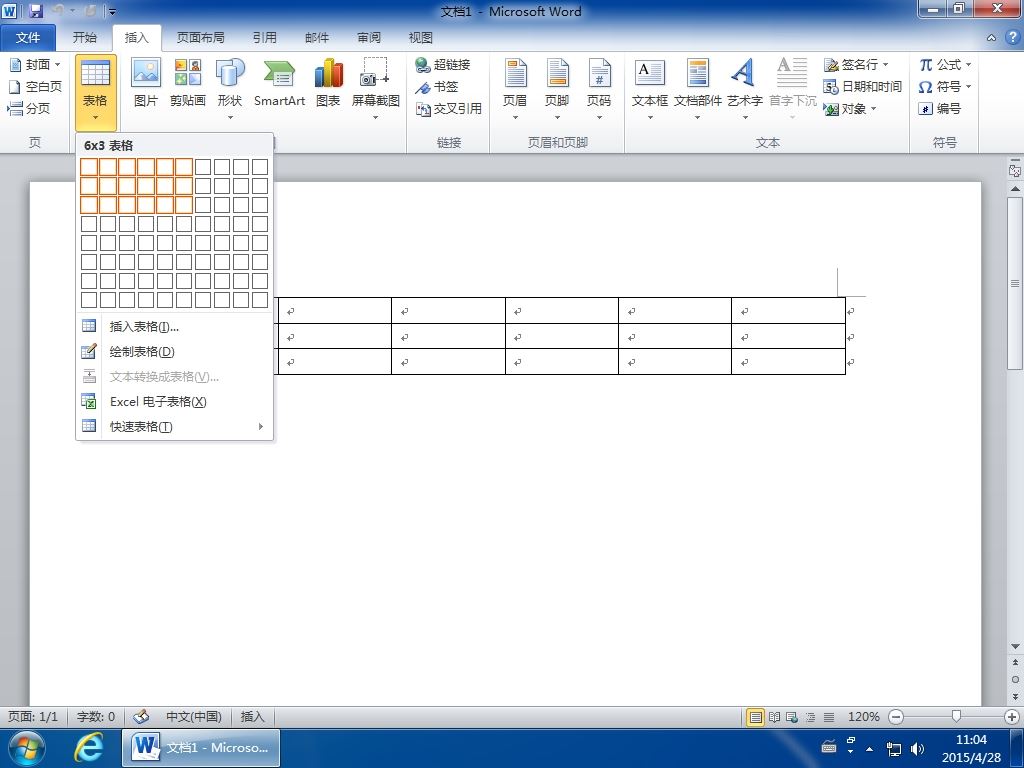Minimize the ribbon with the caret button
The height and width of the screenshot is (768, 1024).
pos(991,38)
